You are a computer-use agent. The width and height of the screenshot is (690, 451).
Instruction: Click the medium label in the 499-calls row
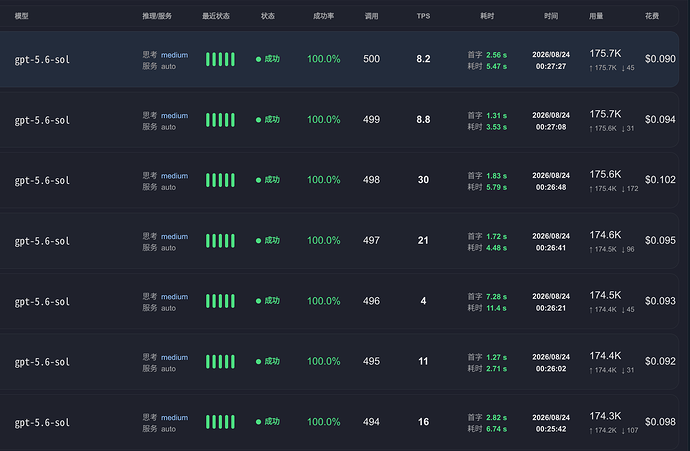coord(174,116)
